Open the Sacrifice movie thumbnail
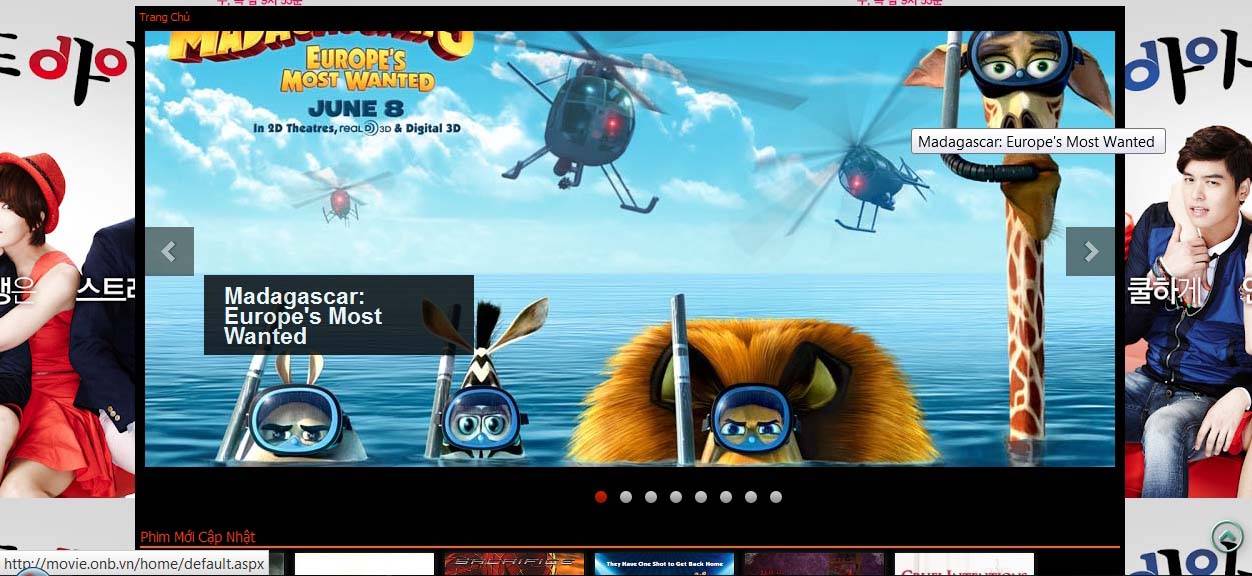Image resolution: width=1252 pixels, height=576 pixels. tap(514, 564)
